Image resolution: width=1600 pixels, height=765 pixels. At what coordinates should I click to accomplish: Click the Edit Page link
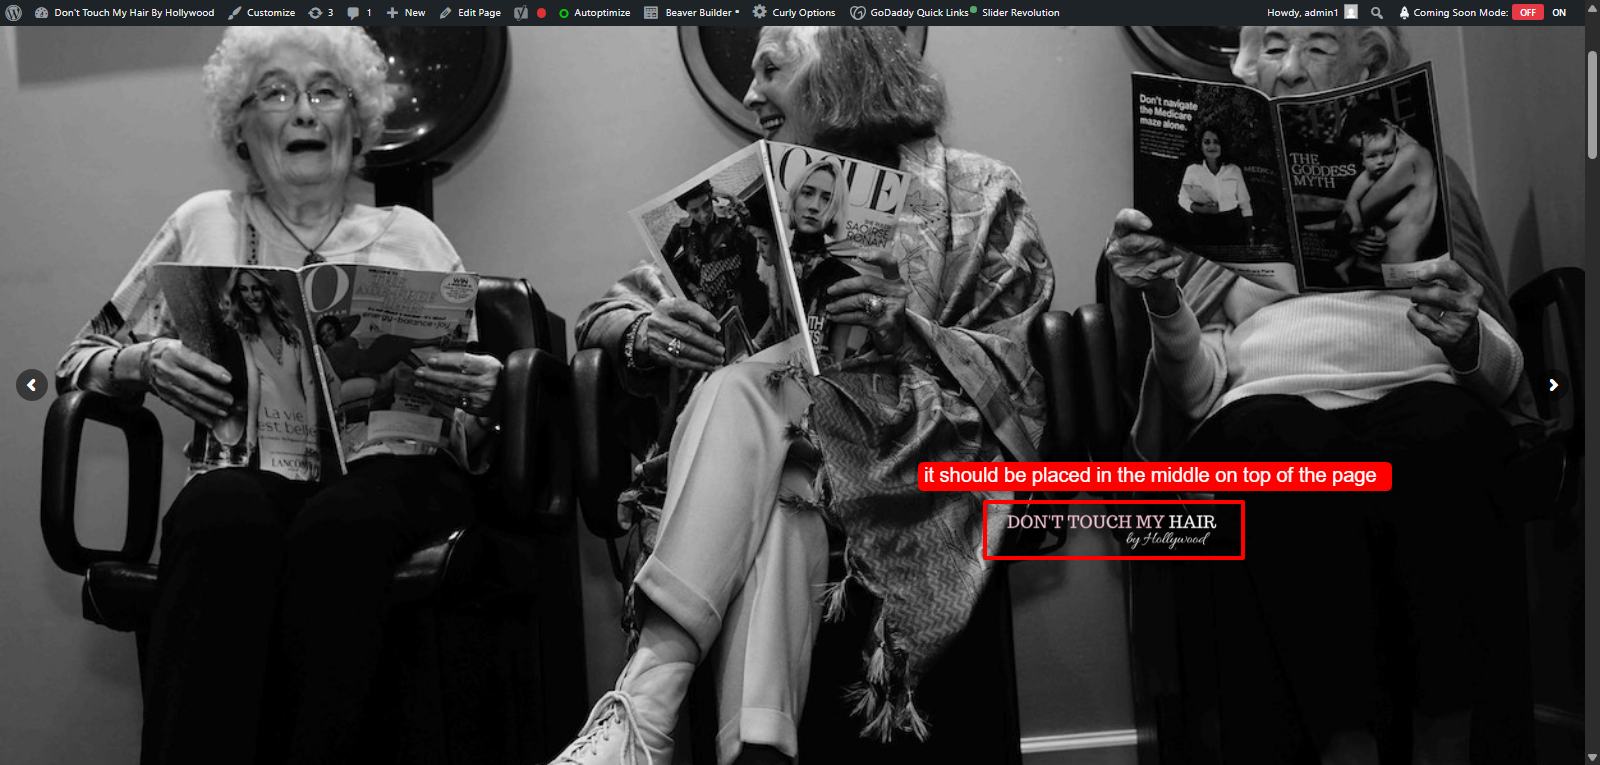[x=470, y=13]
